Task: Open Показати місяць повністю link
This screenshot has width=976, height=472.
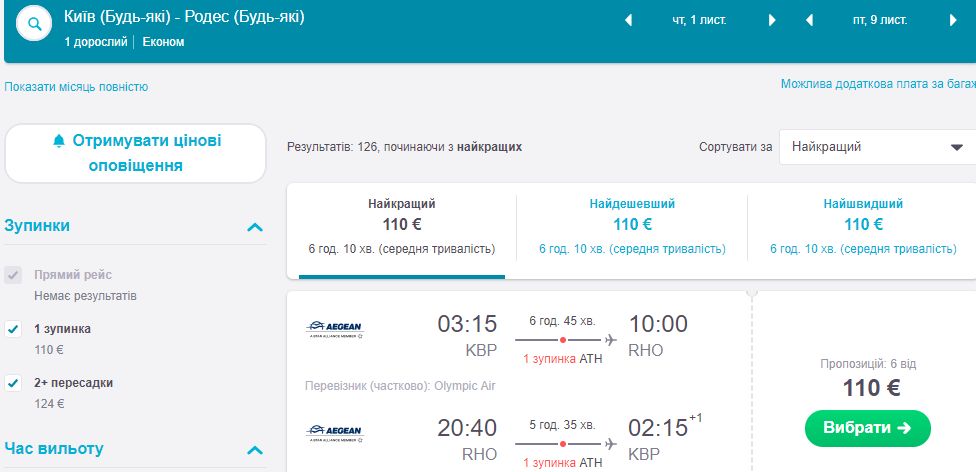Action: [x=77, y=87]
